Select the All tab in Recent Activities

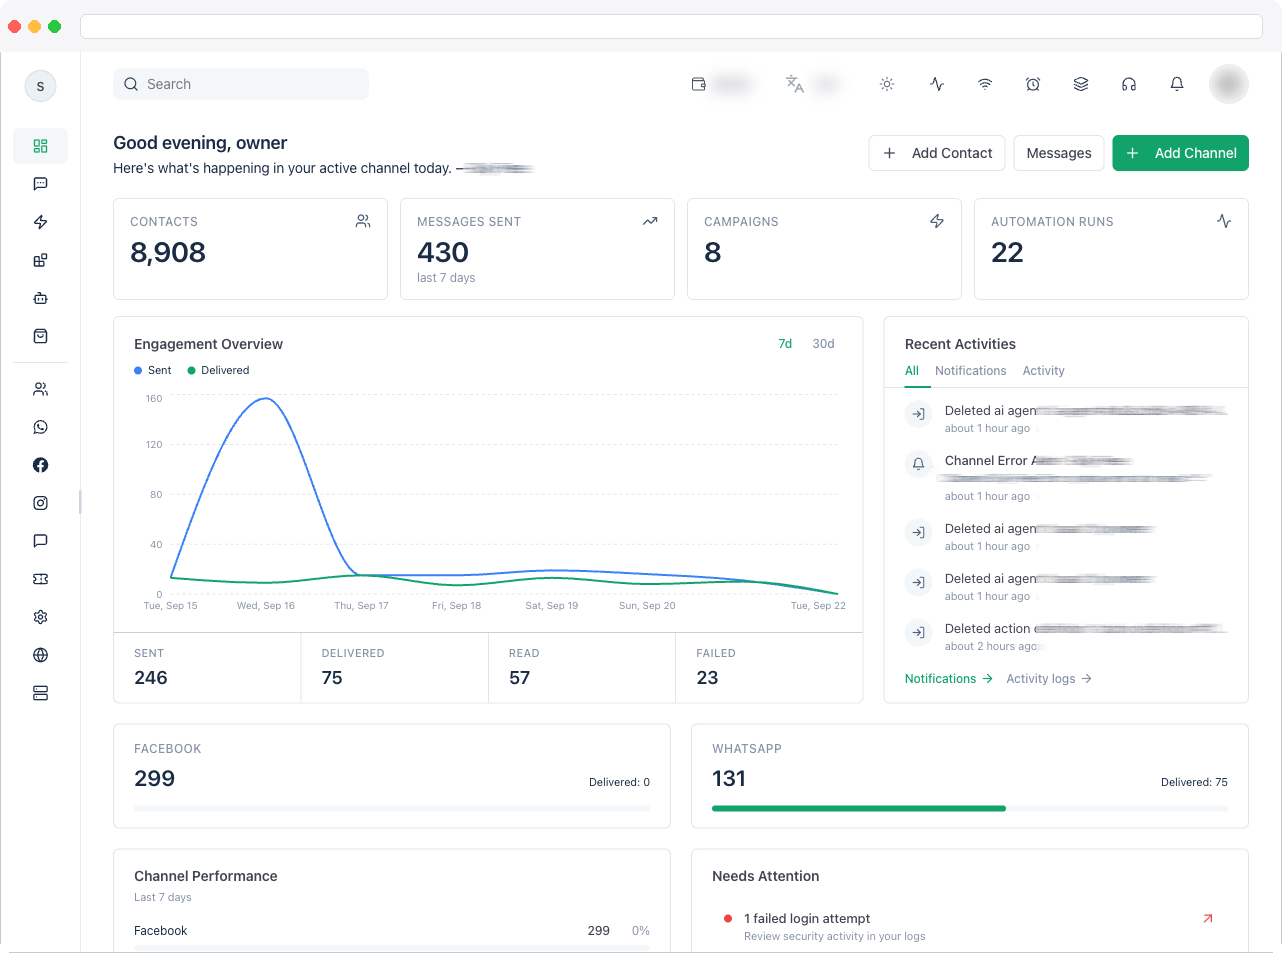click(912, 371)
